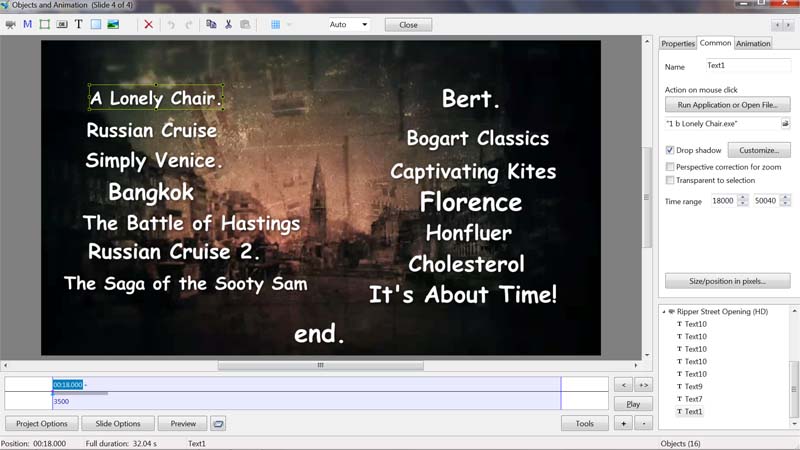This screenshot has width=800, height=450.
Task: Click the Redo arrow icon
Action: [x=188, y=24]
